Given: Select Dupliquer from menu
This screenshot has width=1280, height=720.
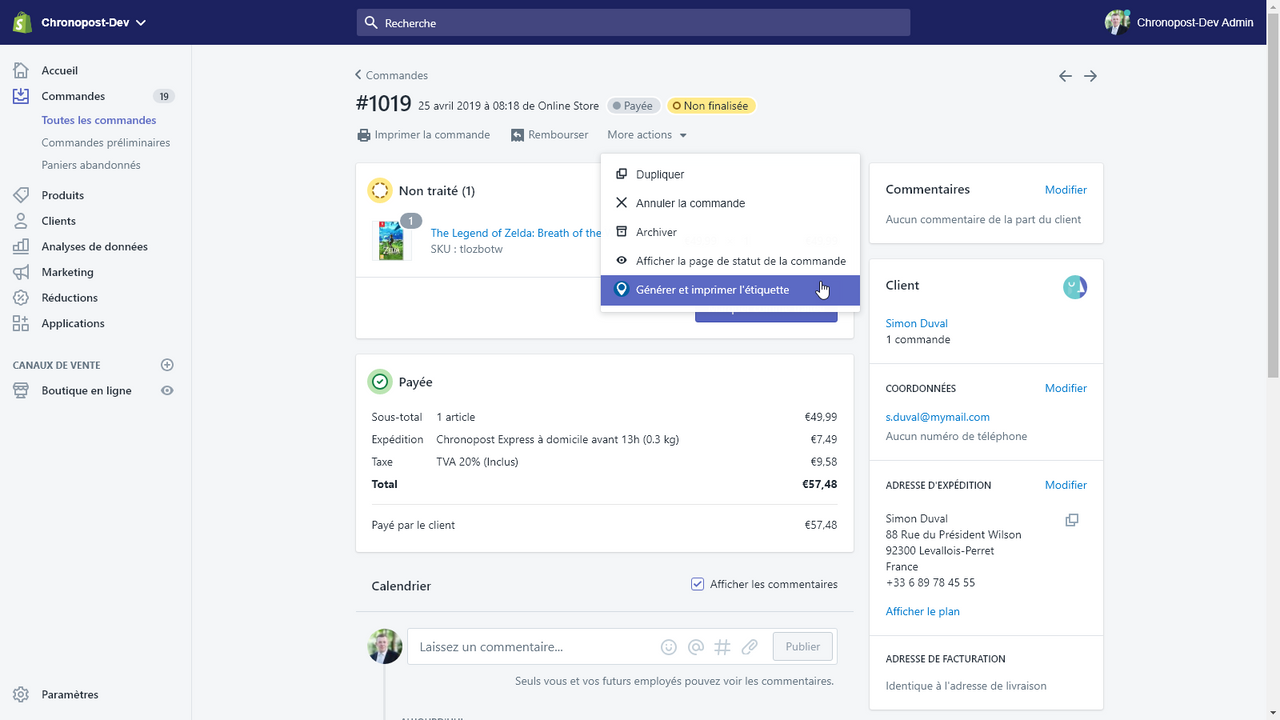Looking at the screenshot, I should point(730,174).
